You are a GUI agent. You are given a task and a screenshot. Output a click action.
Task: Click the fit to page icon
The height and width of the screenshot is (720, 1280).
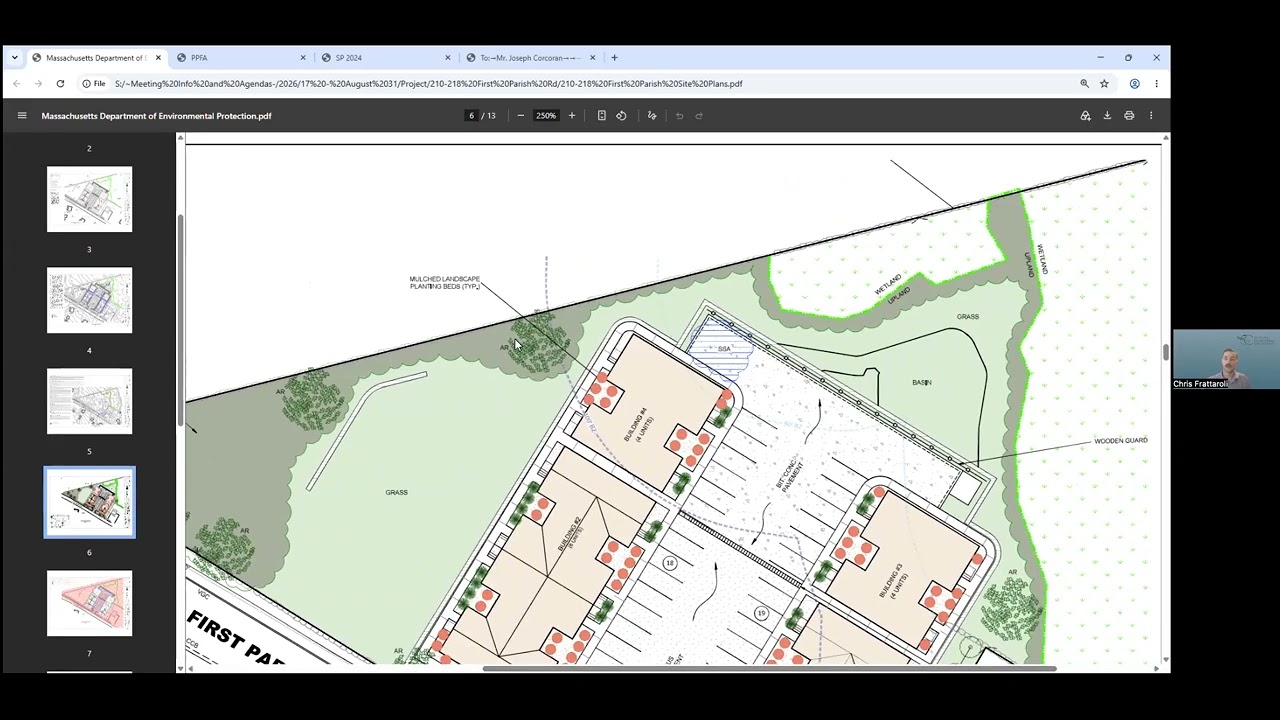point(601,116)
